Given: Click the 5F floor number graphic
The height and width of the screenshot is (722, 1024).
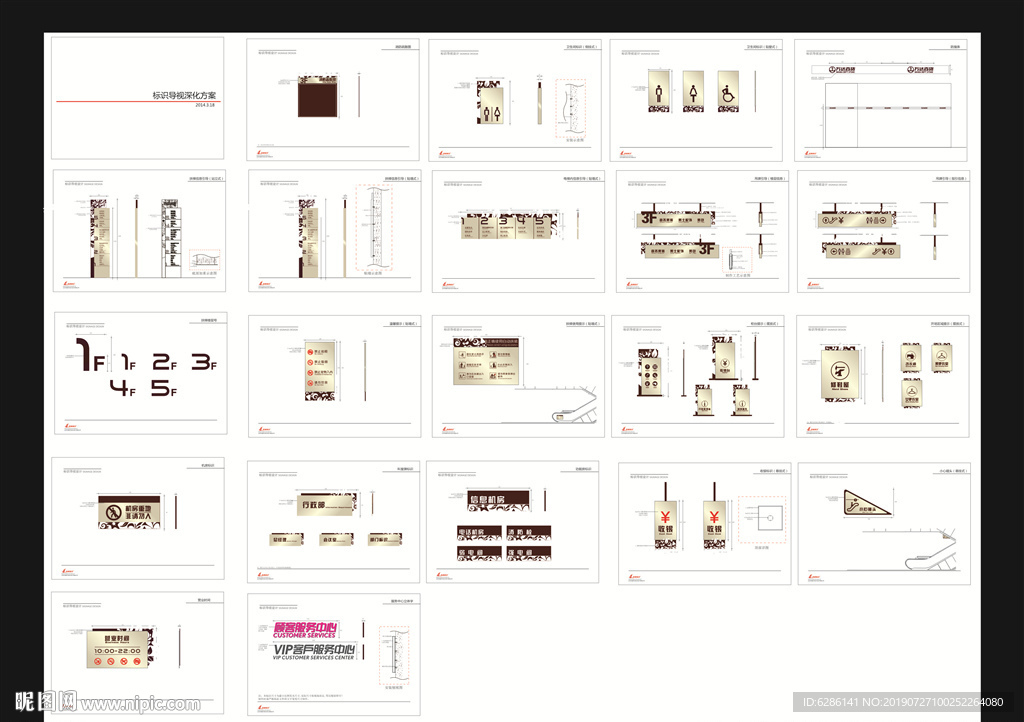Looking at the screenshot, I should [163, 388].
